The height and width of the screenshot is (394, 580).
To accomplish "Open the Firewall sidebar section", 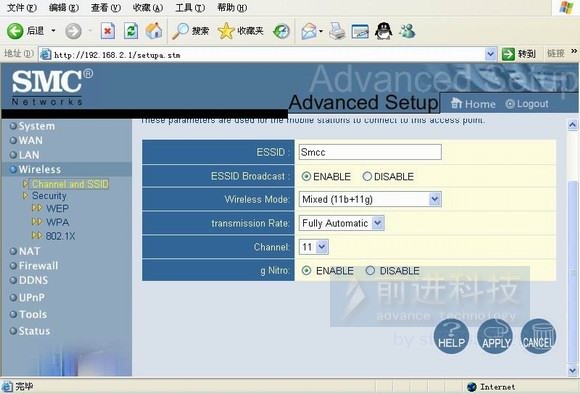I will [x=38, y=266].
